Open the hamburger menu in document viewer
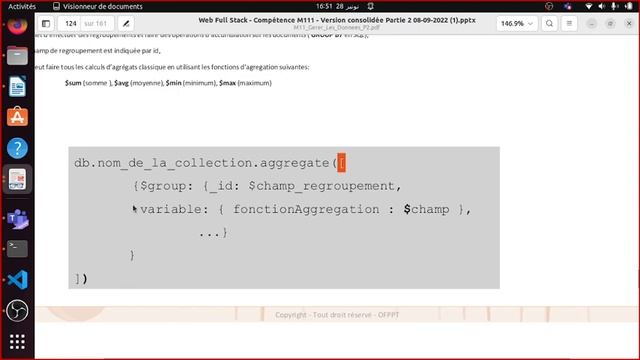 click(569, 24)
